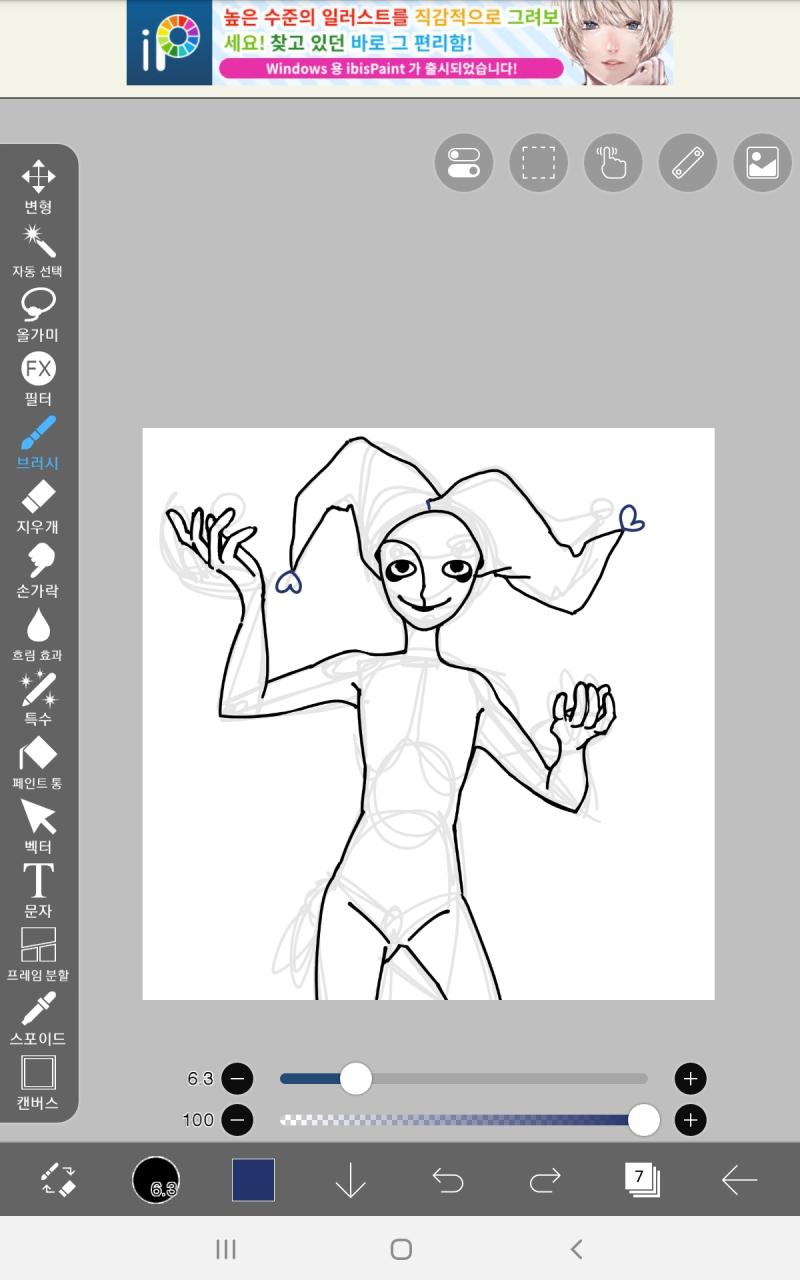Select the Transform (변형) tool
Screen dimensions: 800x1280
pyautogui.click(x=38, y=188)
